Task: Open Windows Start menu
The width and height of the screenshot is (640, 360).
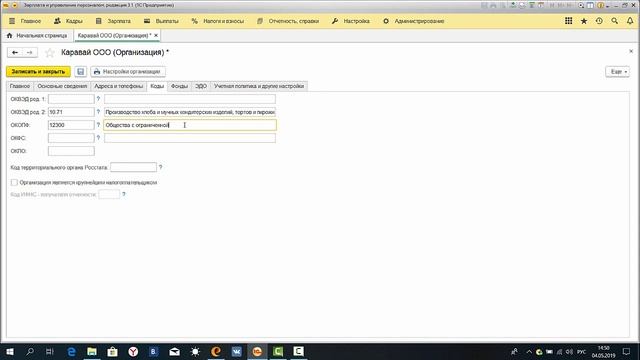Action: click(9, 351)
